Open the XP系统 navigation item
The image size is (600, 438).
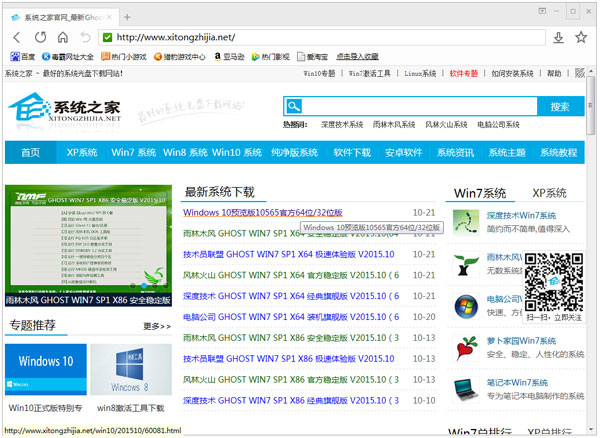[82, 152]
